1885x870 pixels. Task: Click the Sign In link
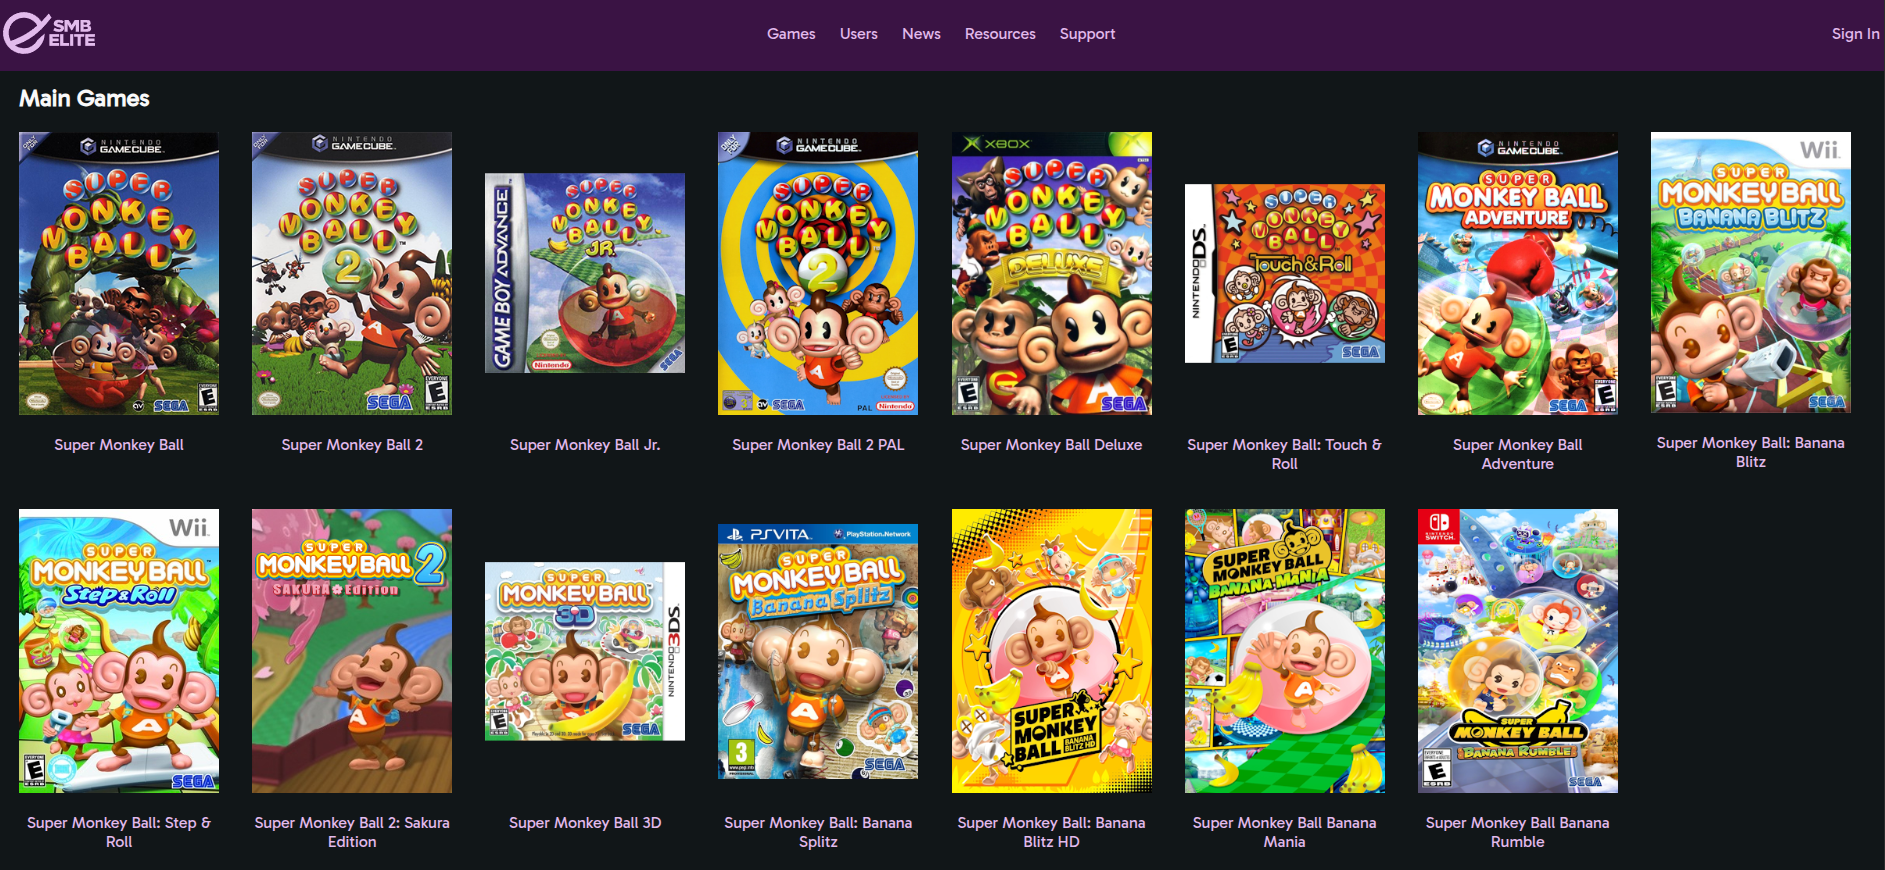[1855, 34]
